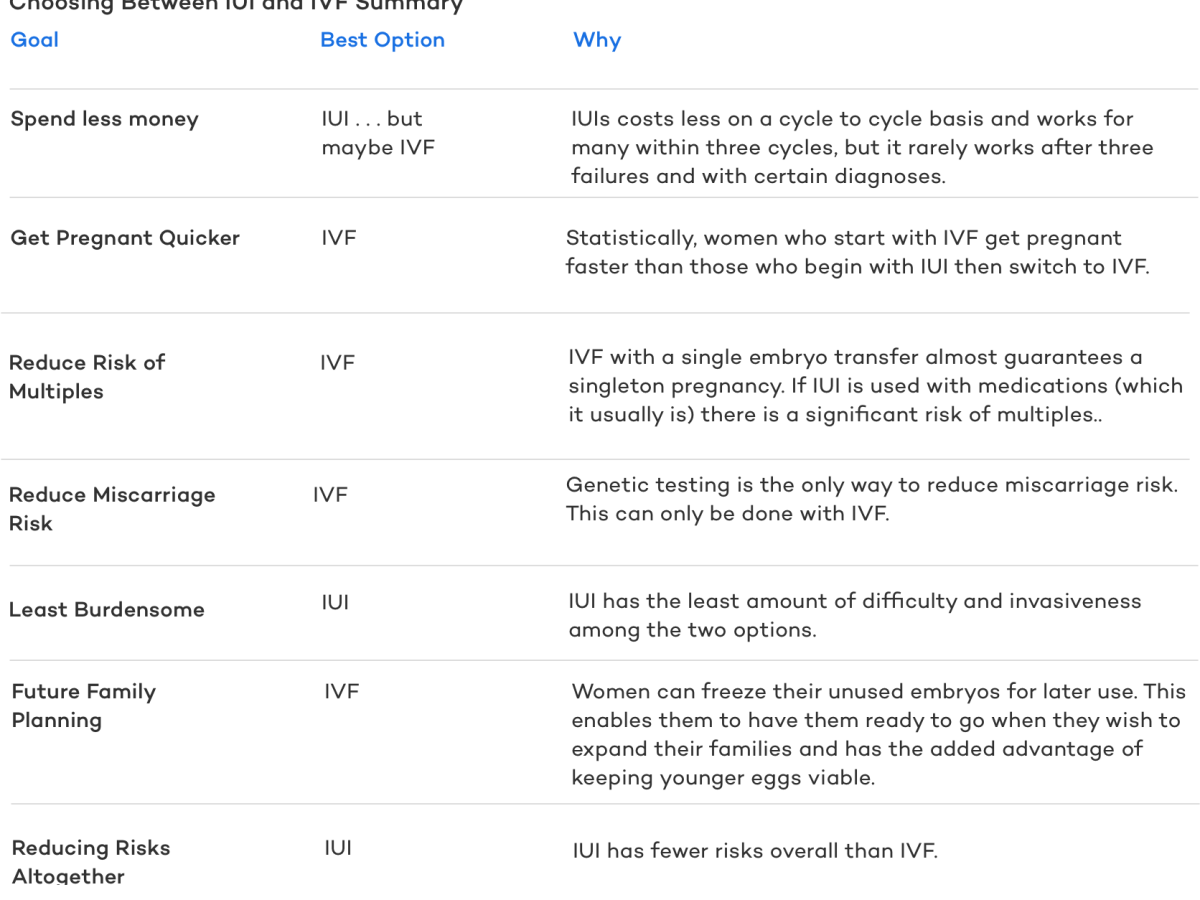This screenshot has width=1200, height=900.
Task: Select the Reducing Risks Altogether goal
Action: pyautogui.click(x=91, y=862)
